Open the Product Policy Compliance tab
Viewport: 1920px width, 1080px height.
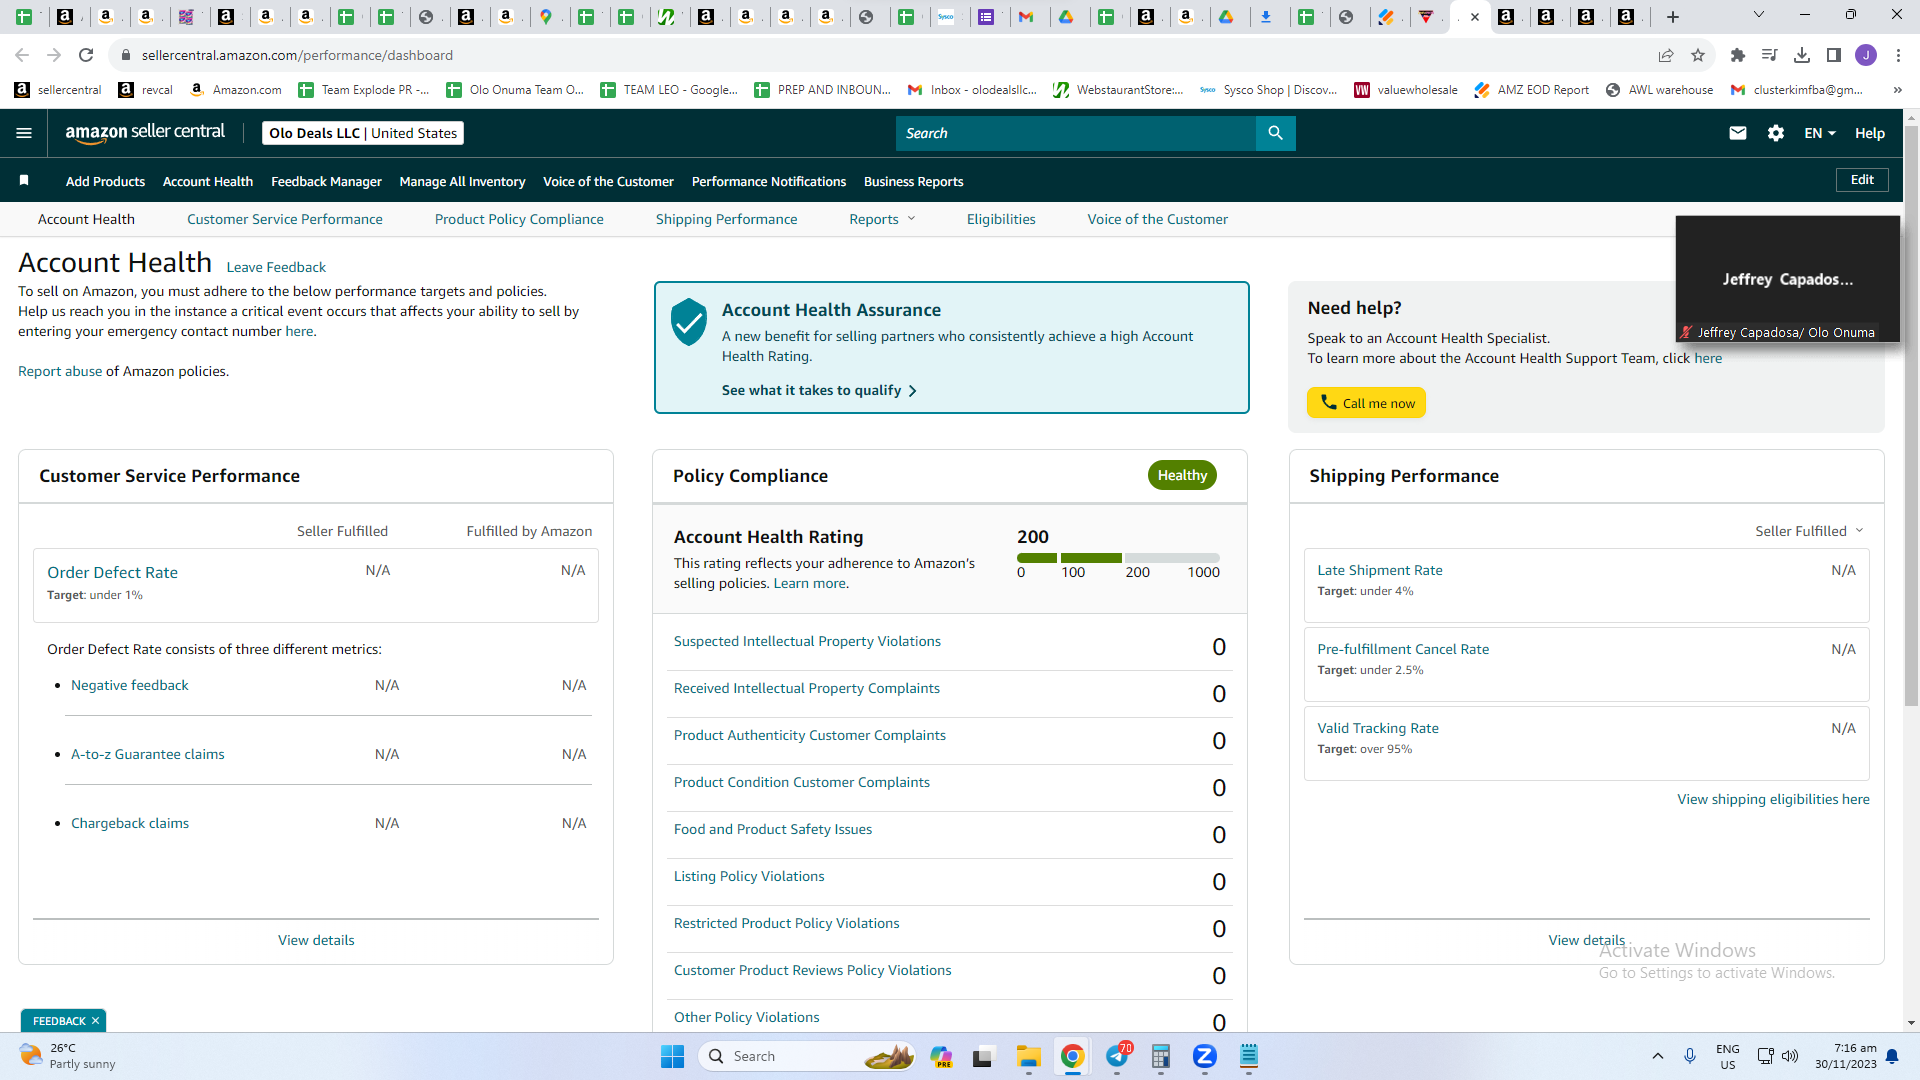coord(519,219)
